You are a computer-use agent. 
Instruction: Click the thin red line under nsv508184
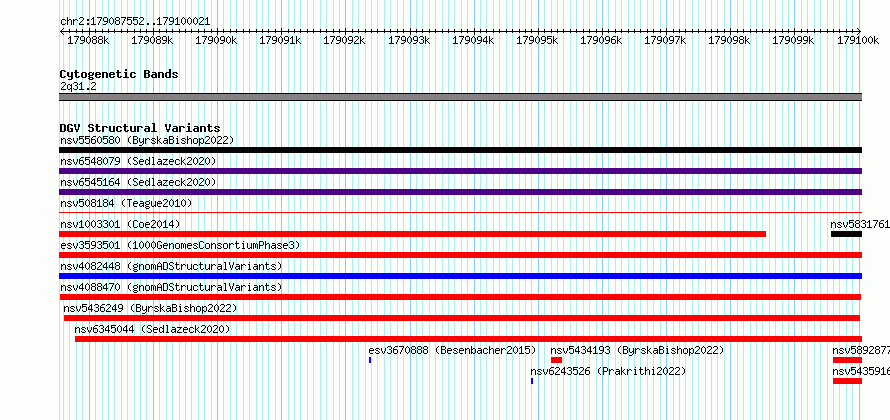(x=460, y=212)
